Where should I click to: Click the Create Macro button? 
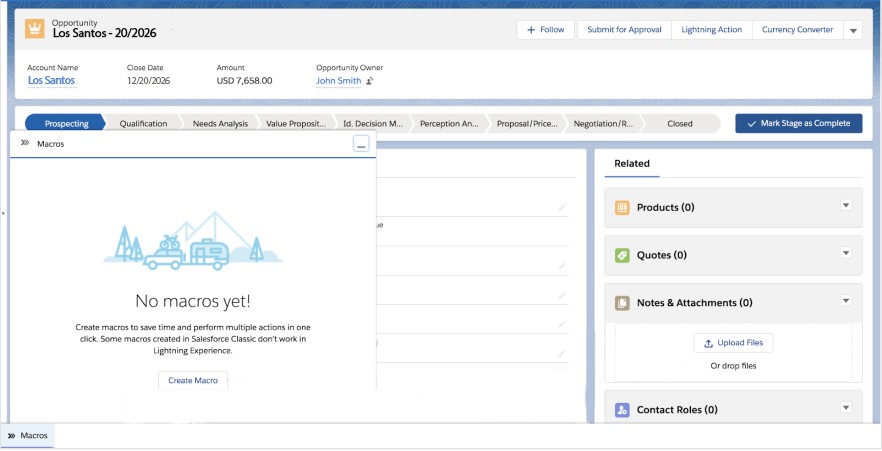193,381
